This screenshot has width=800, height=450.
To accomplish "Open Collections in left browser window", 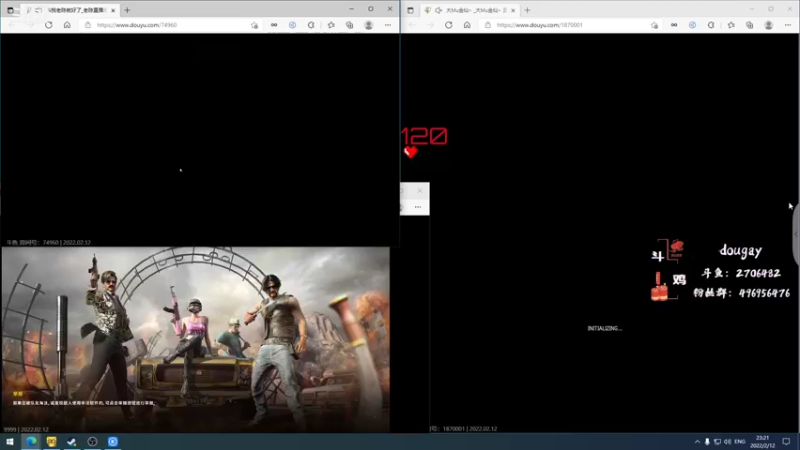I will click(x=349, y=25).
